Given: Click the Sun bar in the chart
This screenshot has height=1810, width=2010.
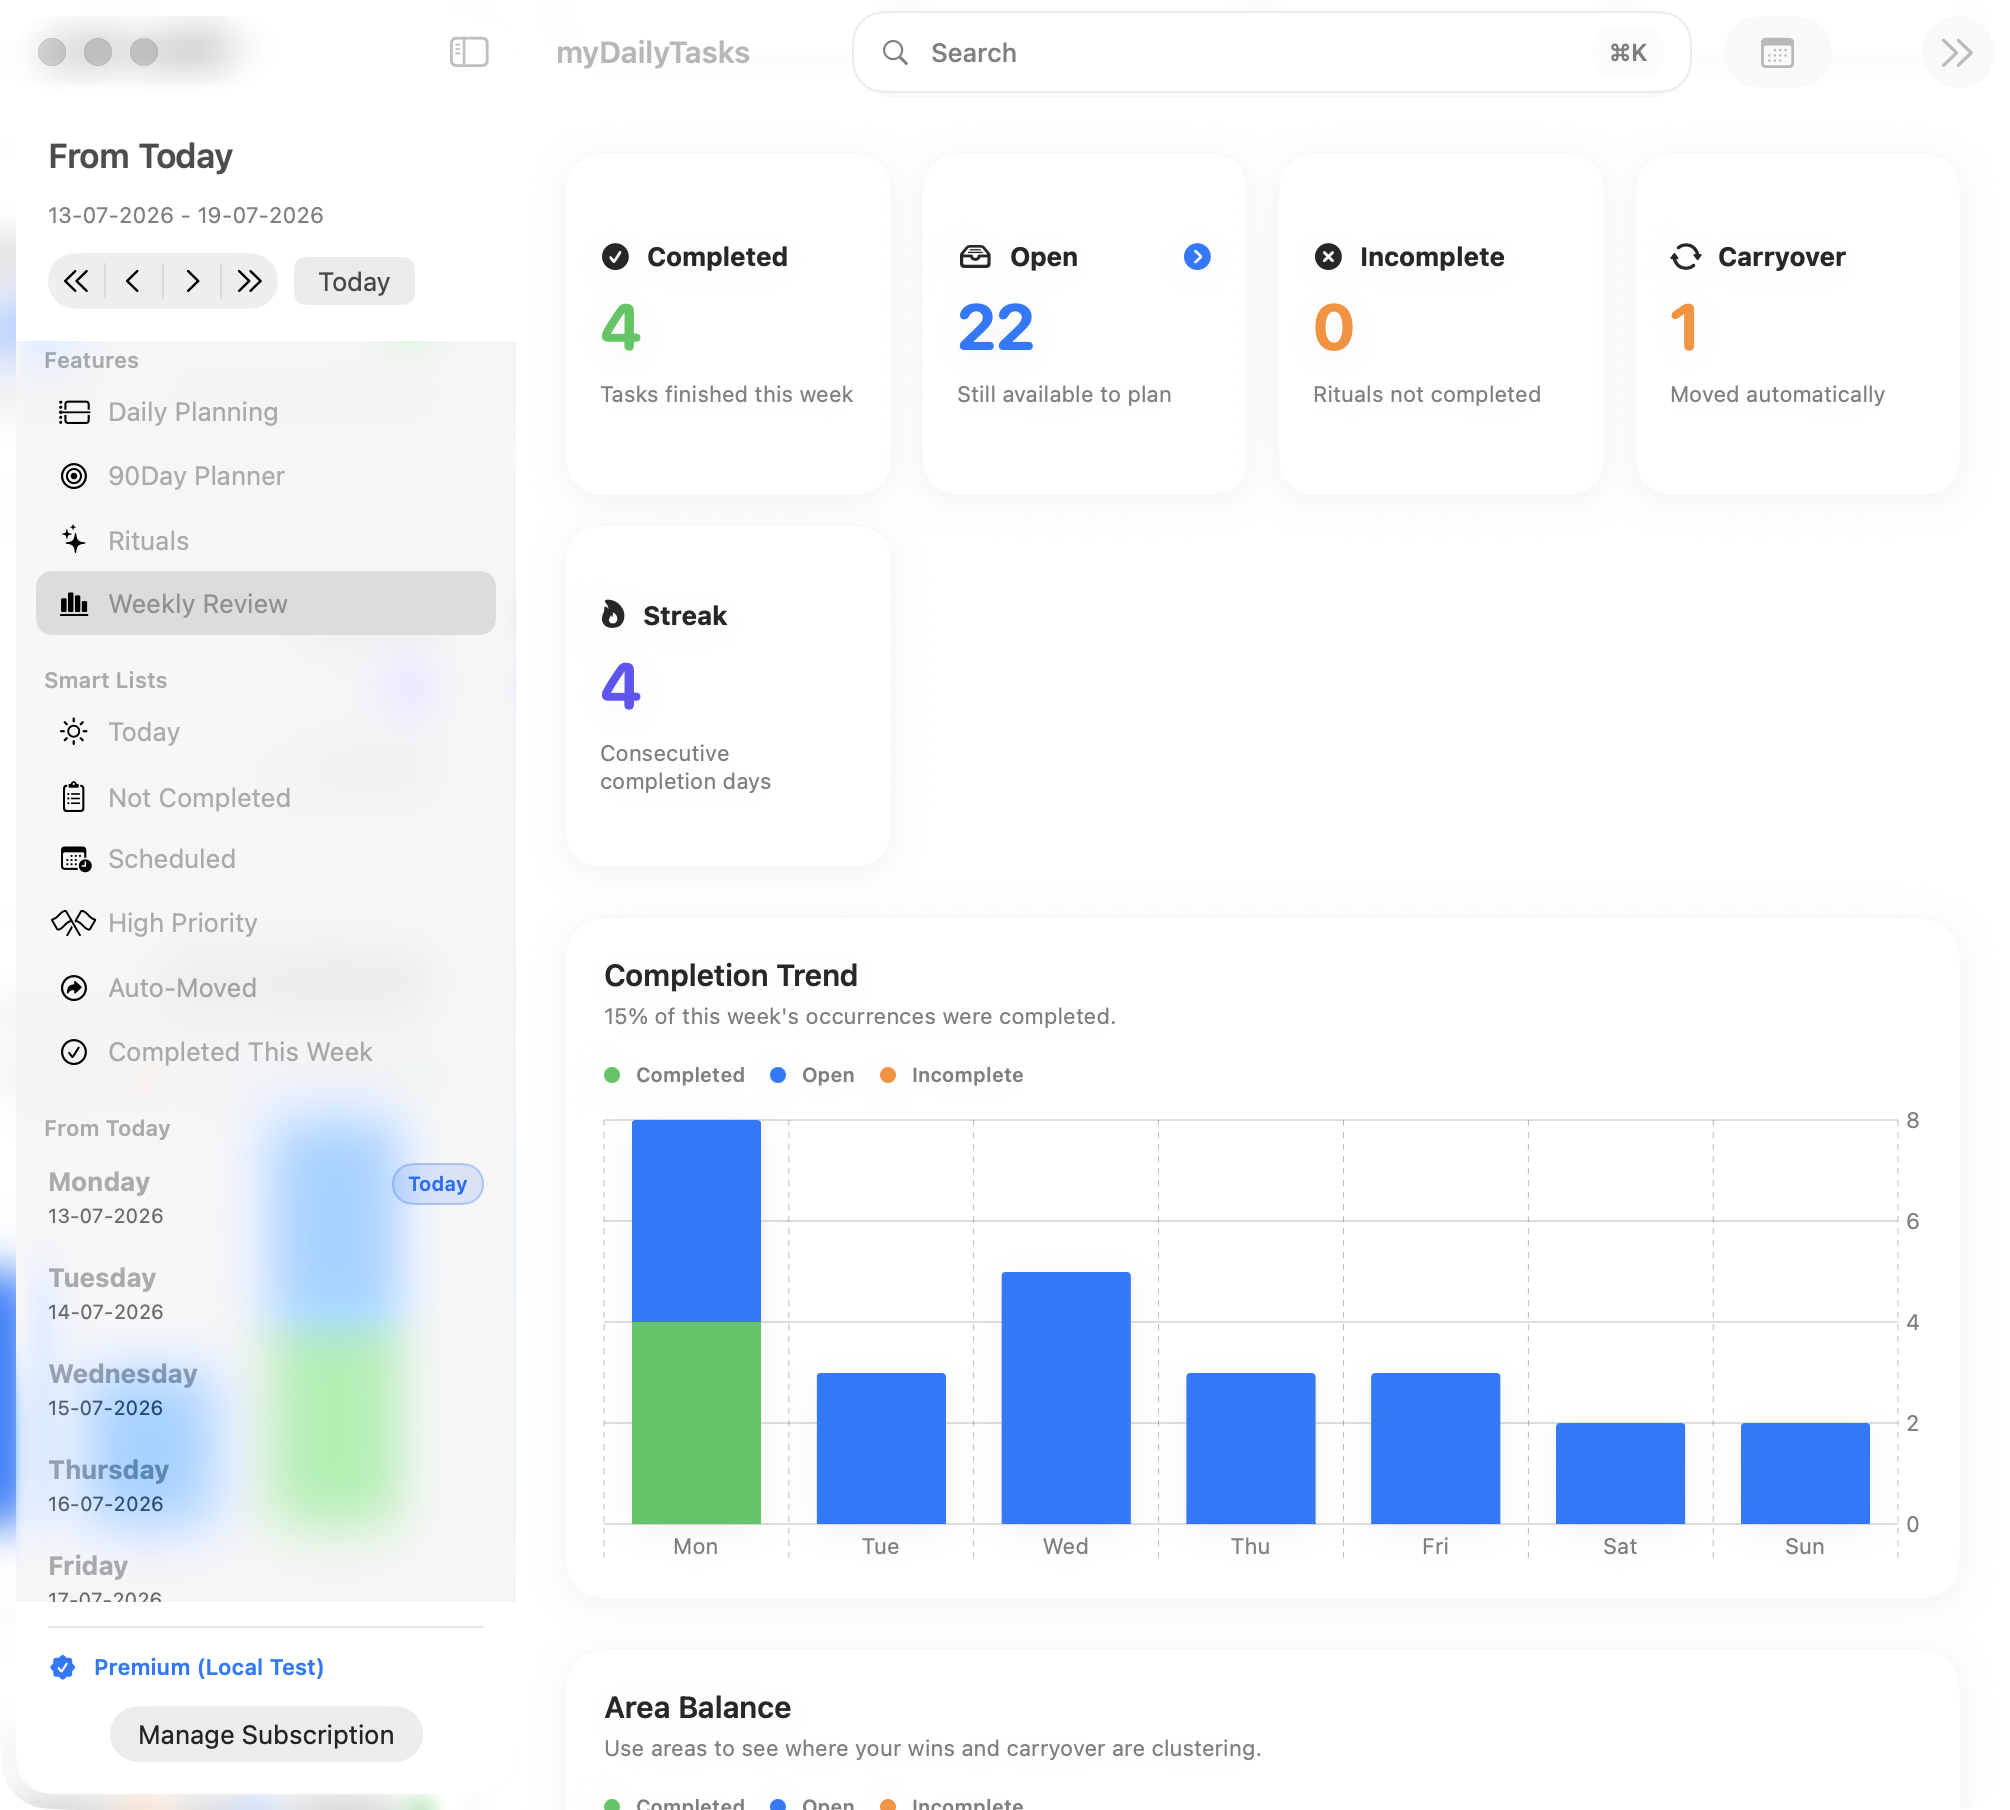Looking at the screenshot, I should pyautogui.click(x=1805, y=1473).
